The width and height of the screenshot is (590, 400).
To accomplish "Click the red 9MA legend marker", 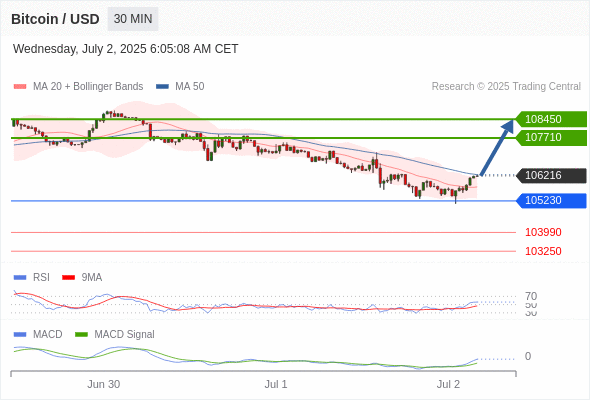I will tap(68, 277).
